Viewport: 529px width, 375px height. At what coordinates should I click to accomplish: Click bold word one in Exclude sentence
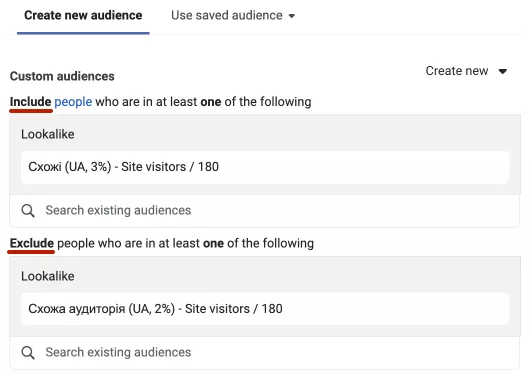[x=213, y=243]
